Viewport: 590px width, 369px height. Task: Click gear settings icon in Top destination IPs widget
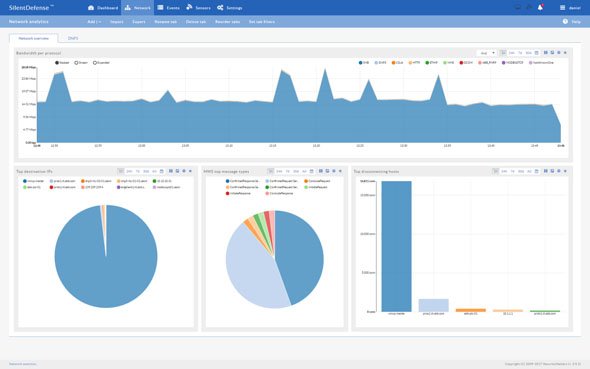[x=184, y=171]
